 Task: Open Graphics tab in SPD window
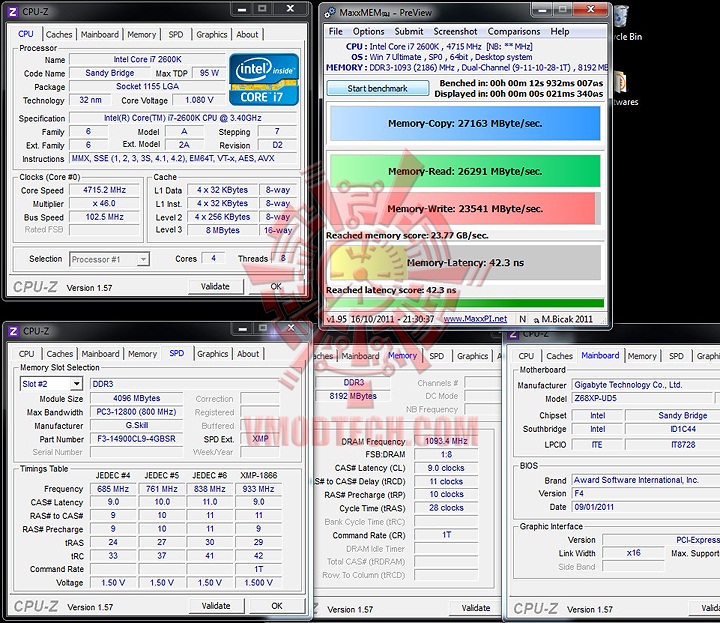pos(212,354)
